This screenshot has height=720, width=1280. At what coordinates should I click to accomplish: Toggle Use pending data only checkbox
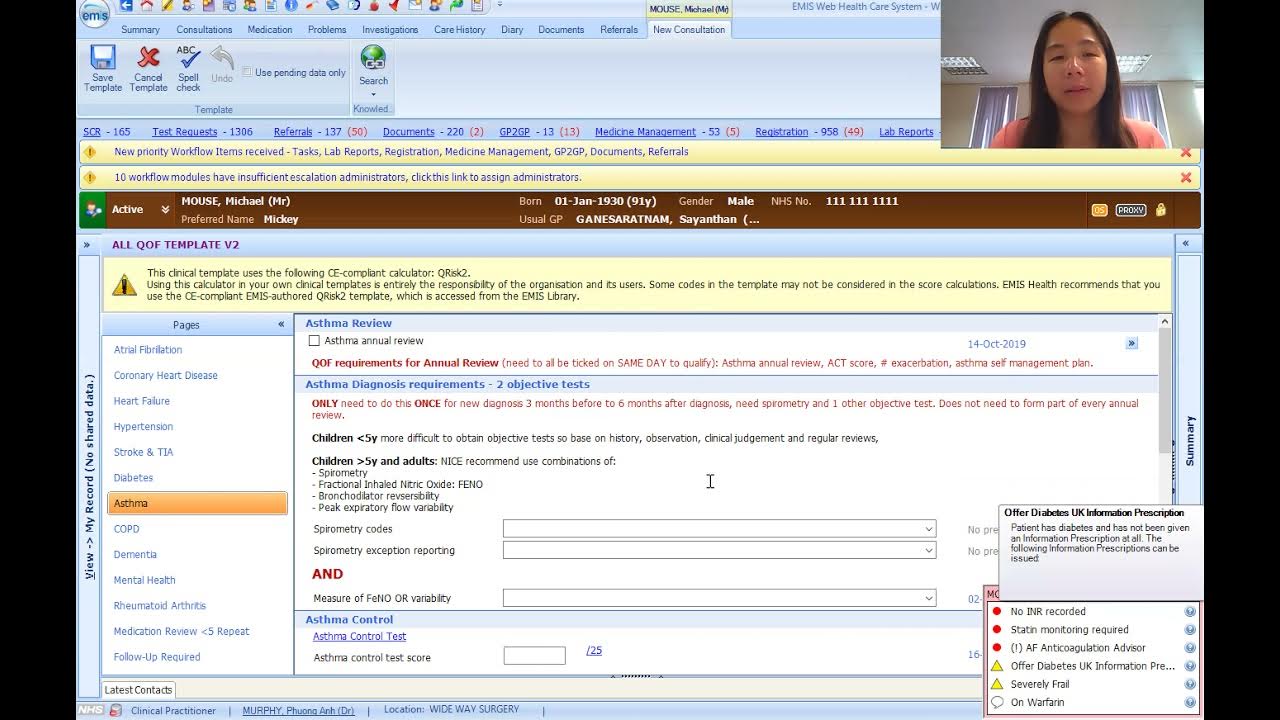247,72
